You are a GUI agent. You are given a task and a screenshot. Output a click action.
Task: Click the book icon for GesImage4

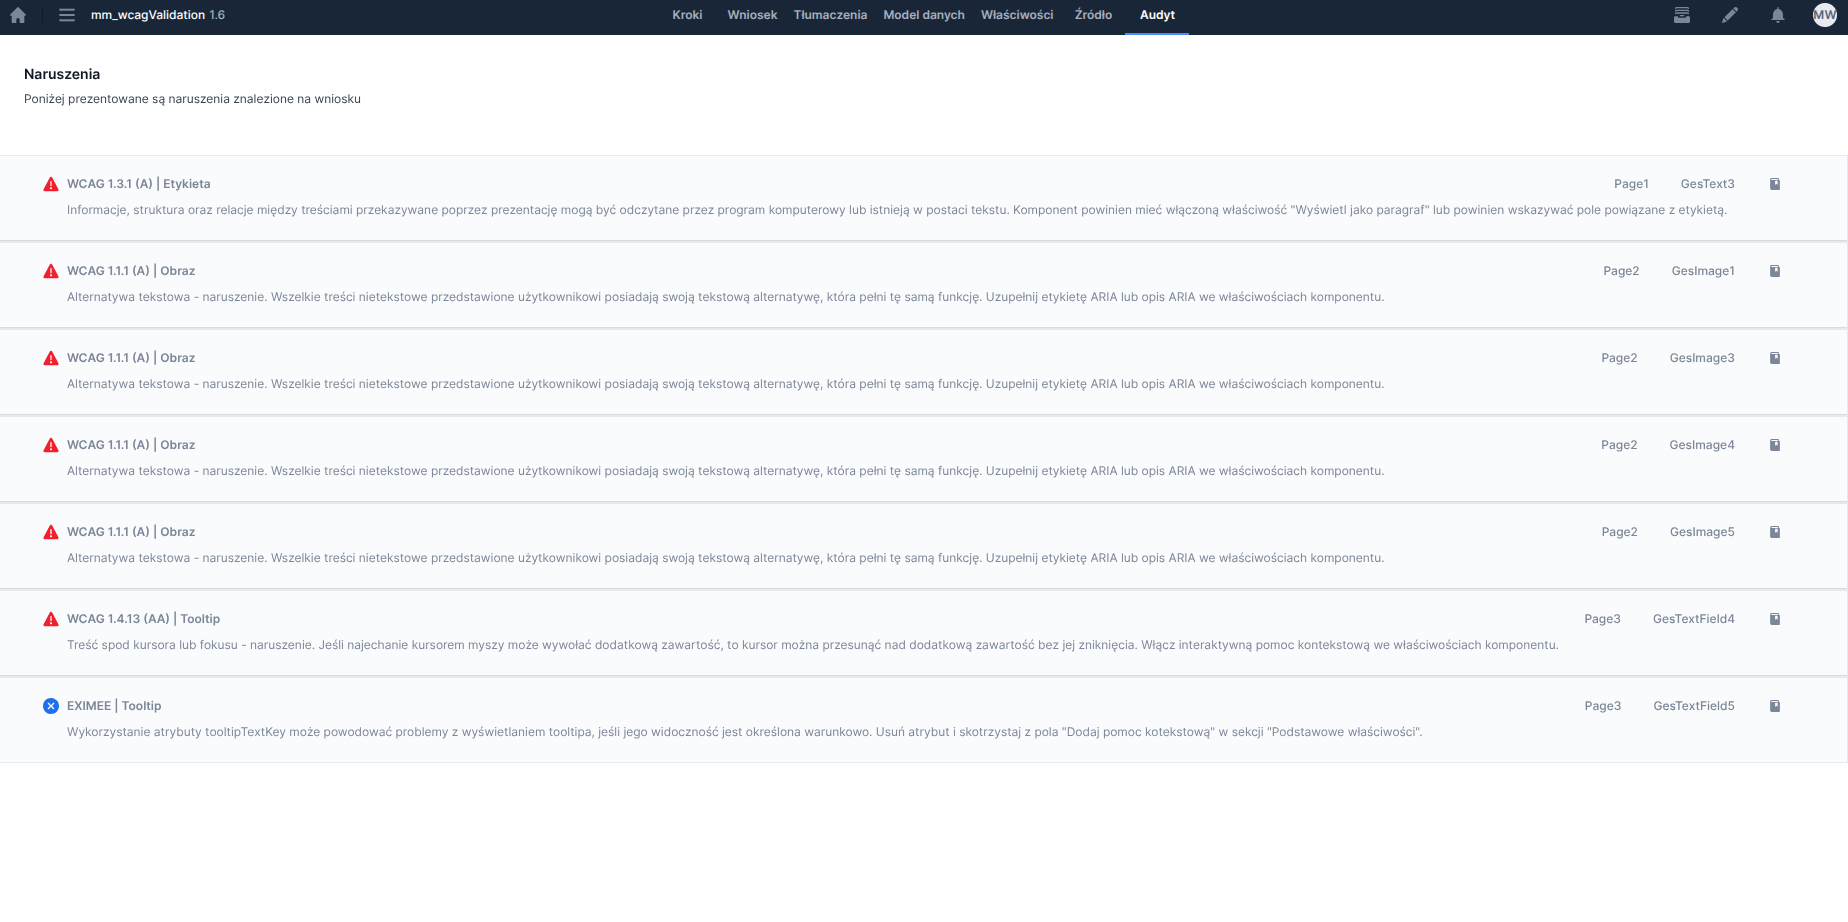pos(1775,445)
